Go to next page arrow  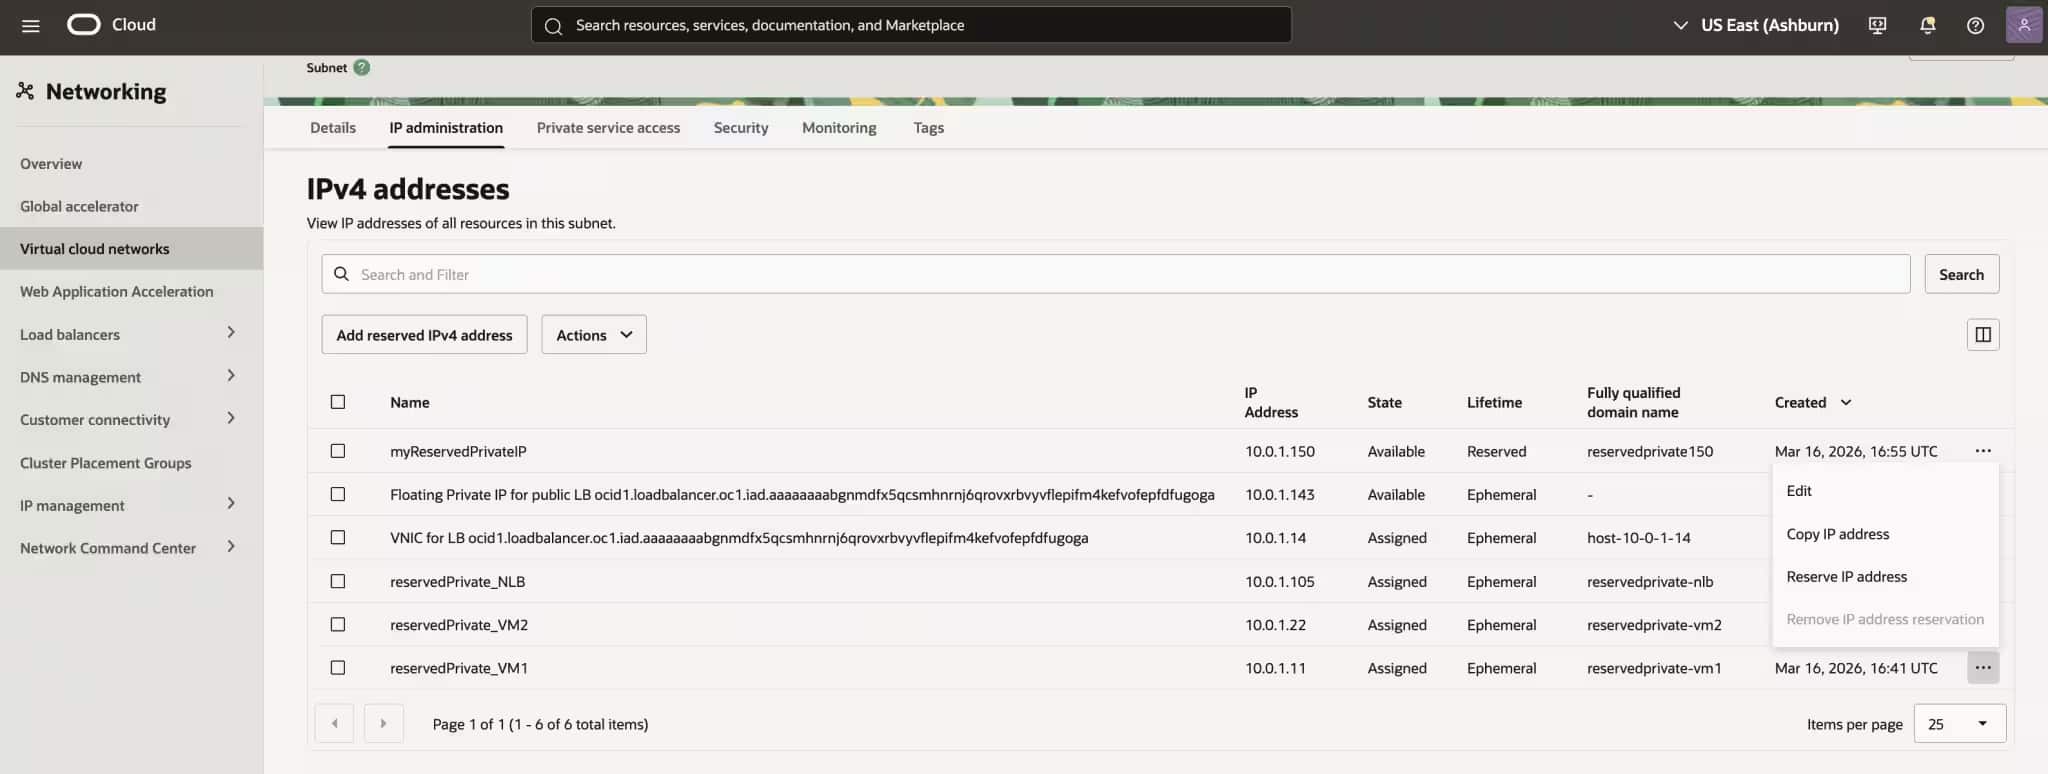pos(383,723)
